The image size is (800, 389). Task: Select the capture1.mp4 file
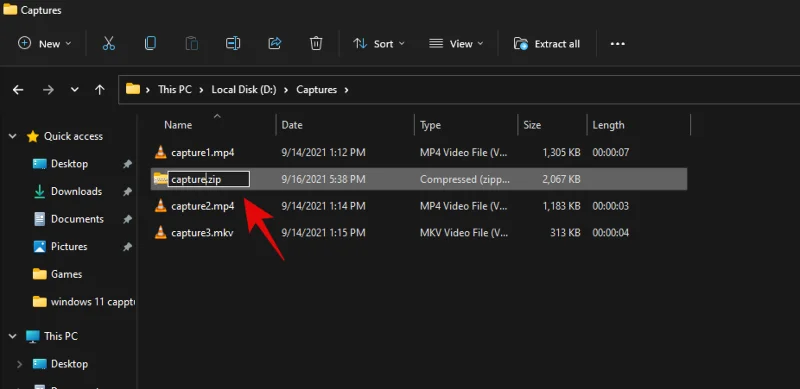click(203, 152)
